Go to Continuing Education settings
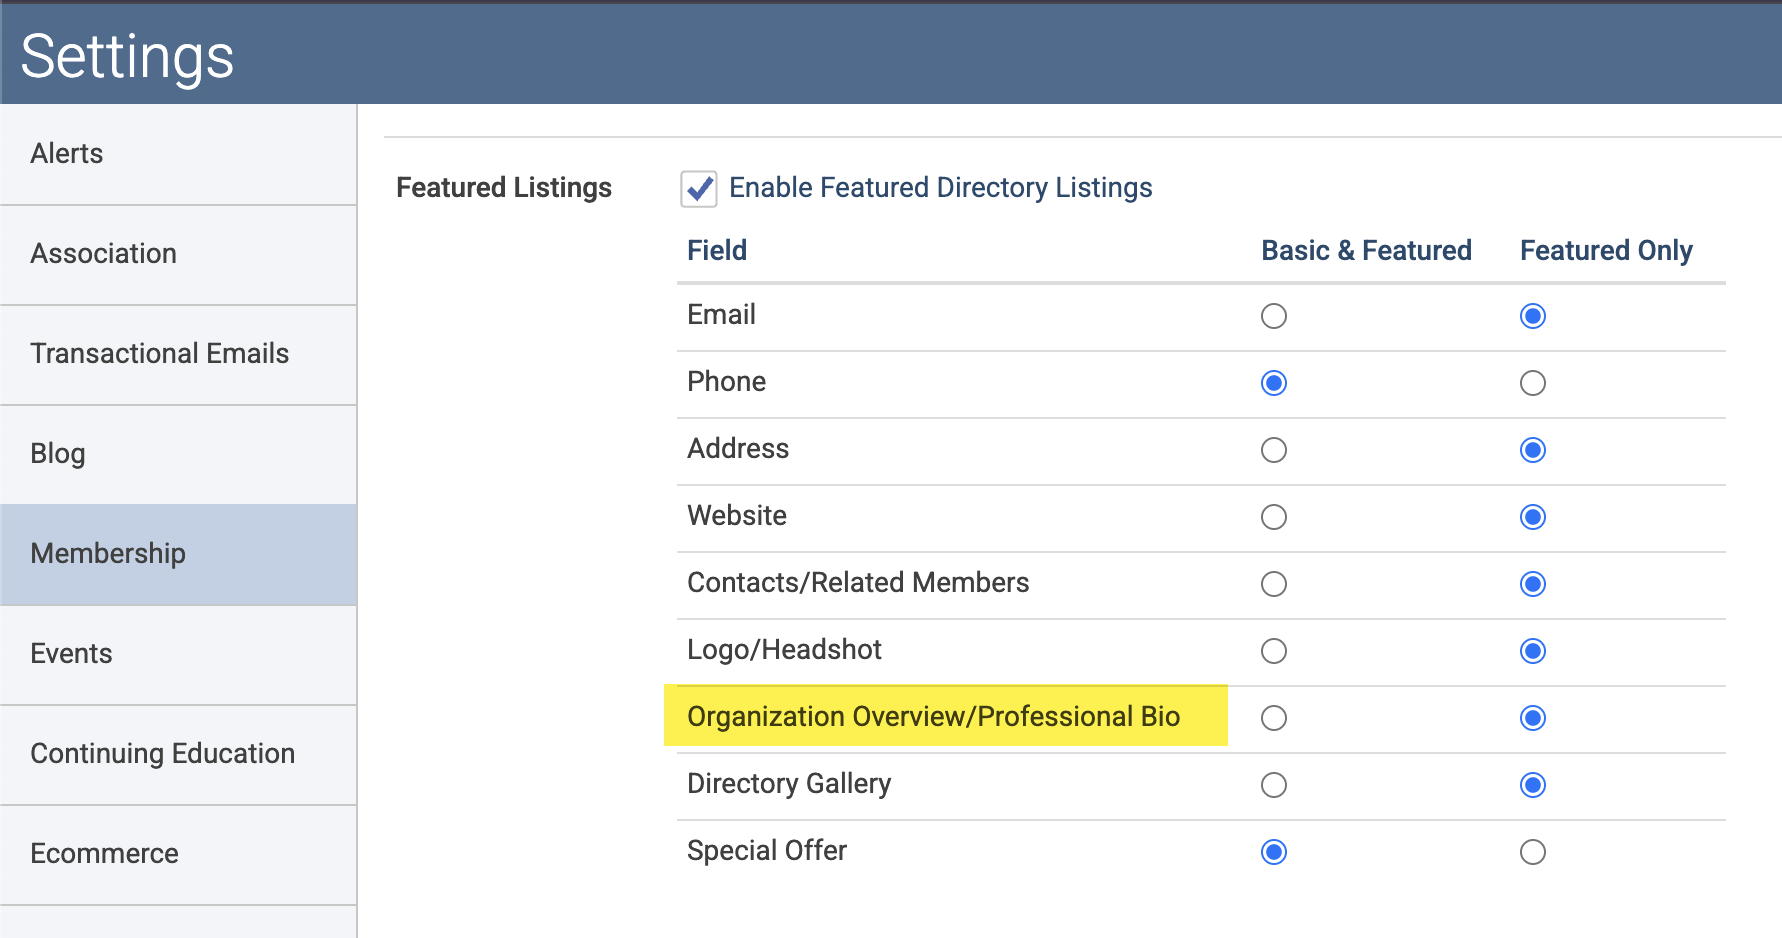This screenshot has height=938, width=1782. 178,755
